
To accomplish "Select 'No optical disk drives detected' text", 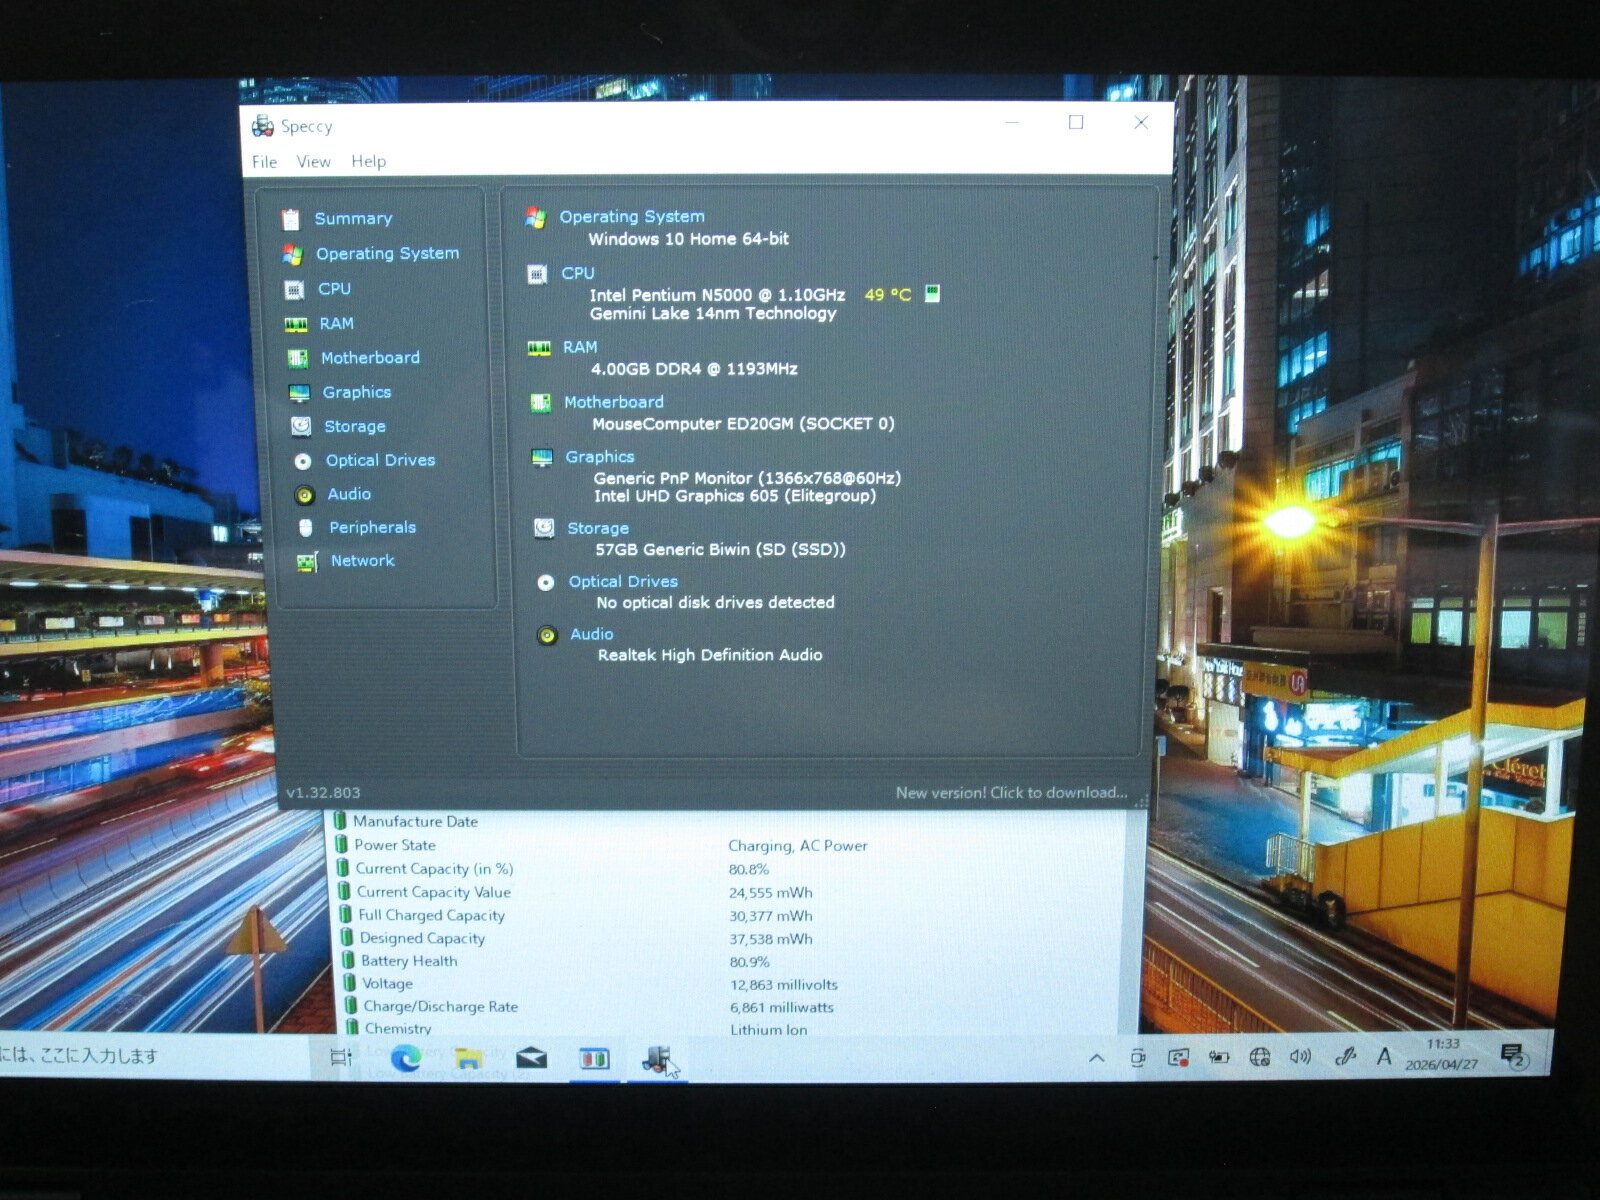I will 715,602.
